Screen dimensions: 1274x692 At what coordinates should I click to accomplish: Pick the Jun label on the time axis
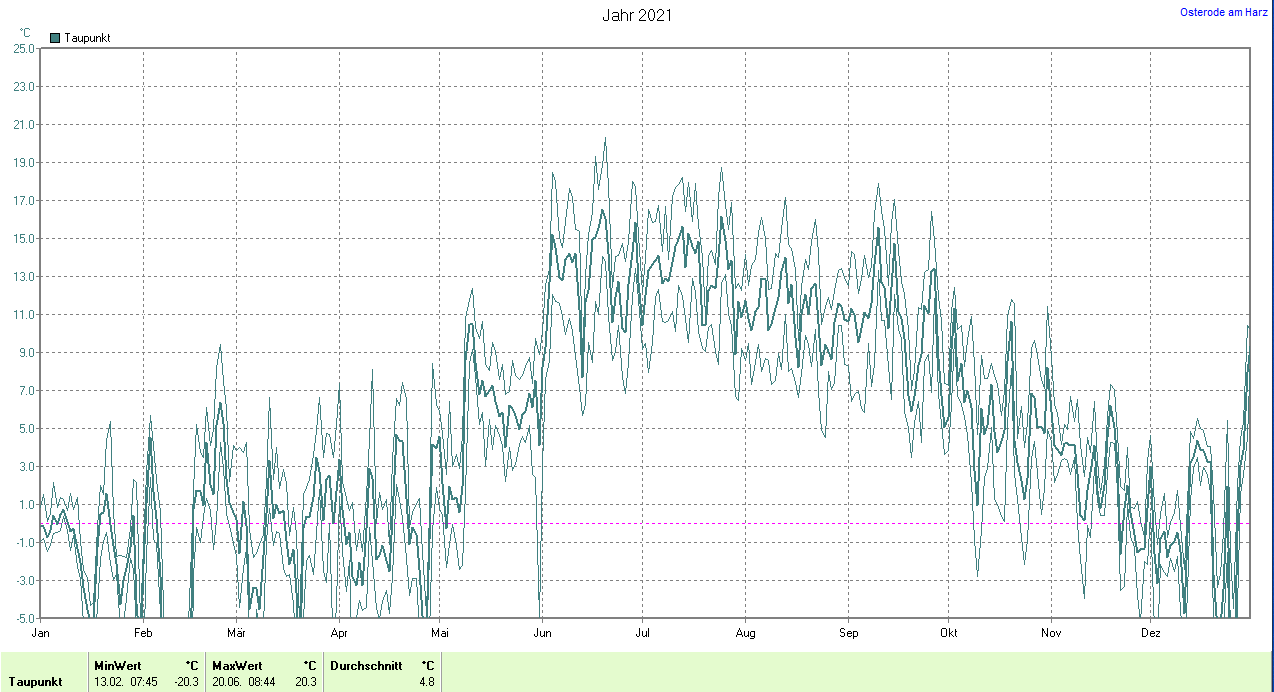pyautogui.click(x=542, y=633)
